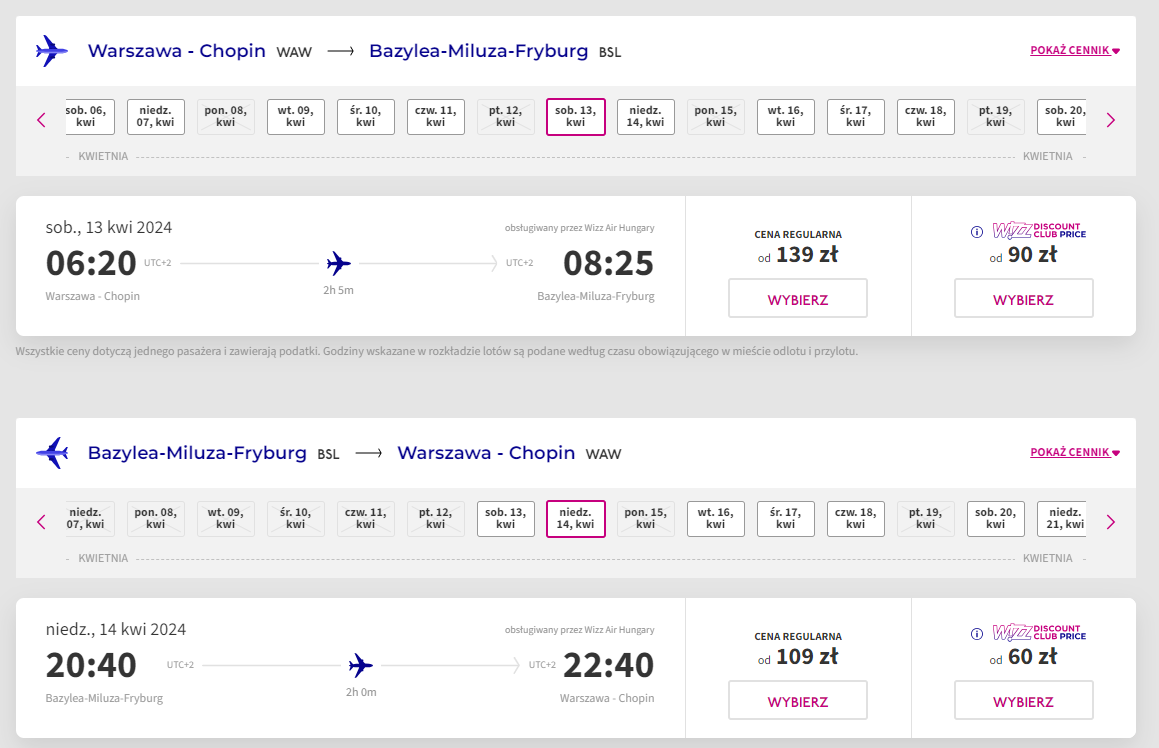Image resolution: width=1159 pixels, height=748 pixels.
Task: Choose Wizz Discount Club 60 zł with WYBIERZ
Action: [x=1024, y=701]
